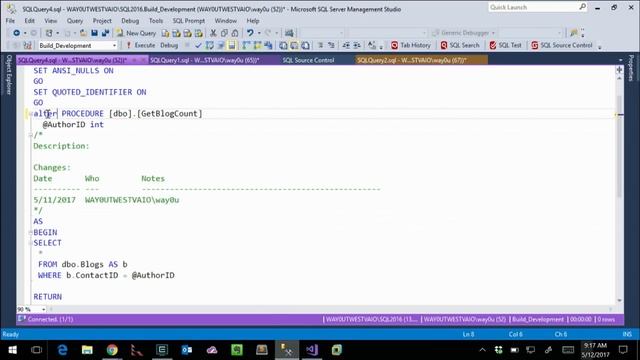This screenshot has height=360, width=640.
Task: Open the File menu
Action: 10,20
